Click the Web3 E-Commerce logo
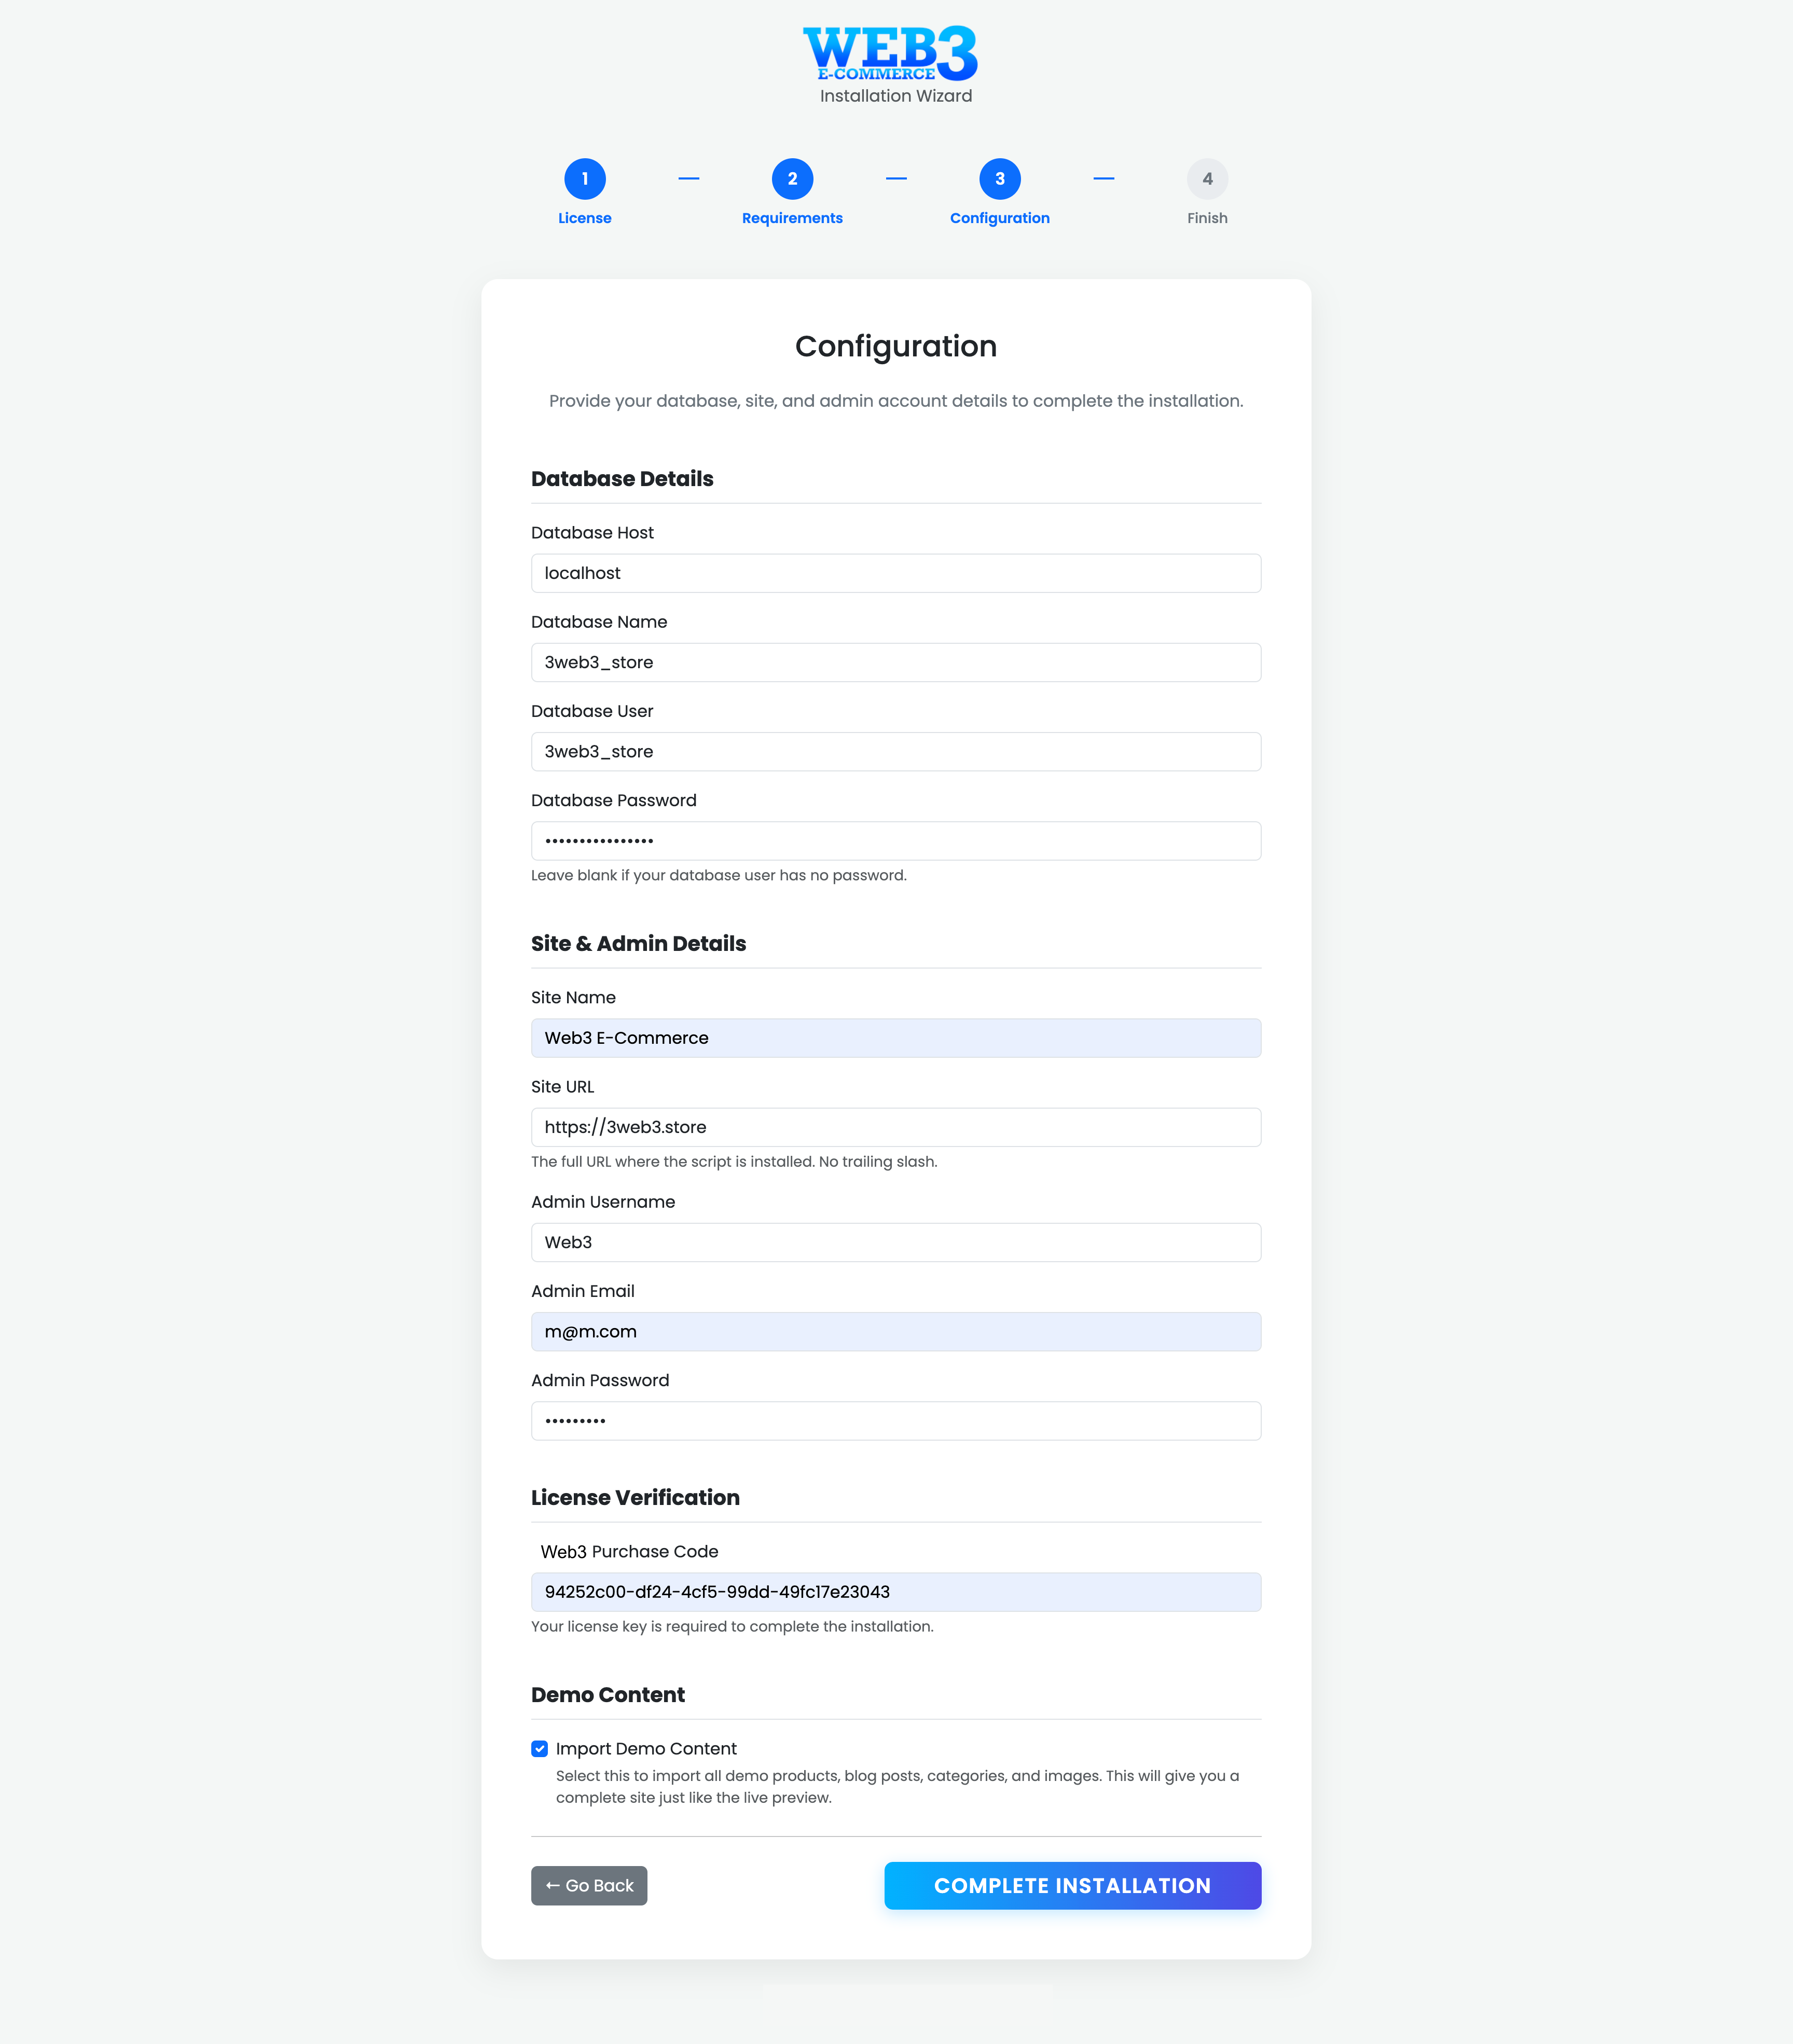Screen dimensions: 1793x2044 (x=890, y=53)
